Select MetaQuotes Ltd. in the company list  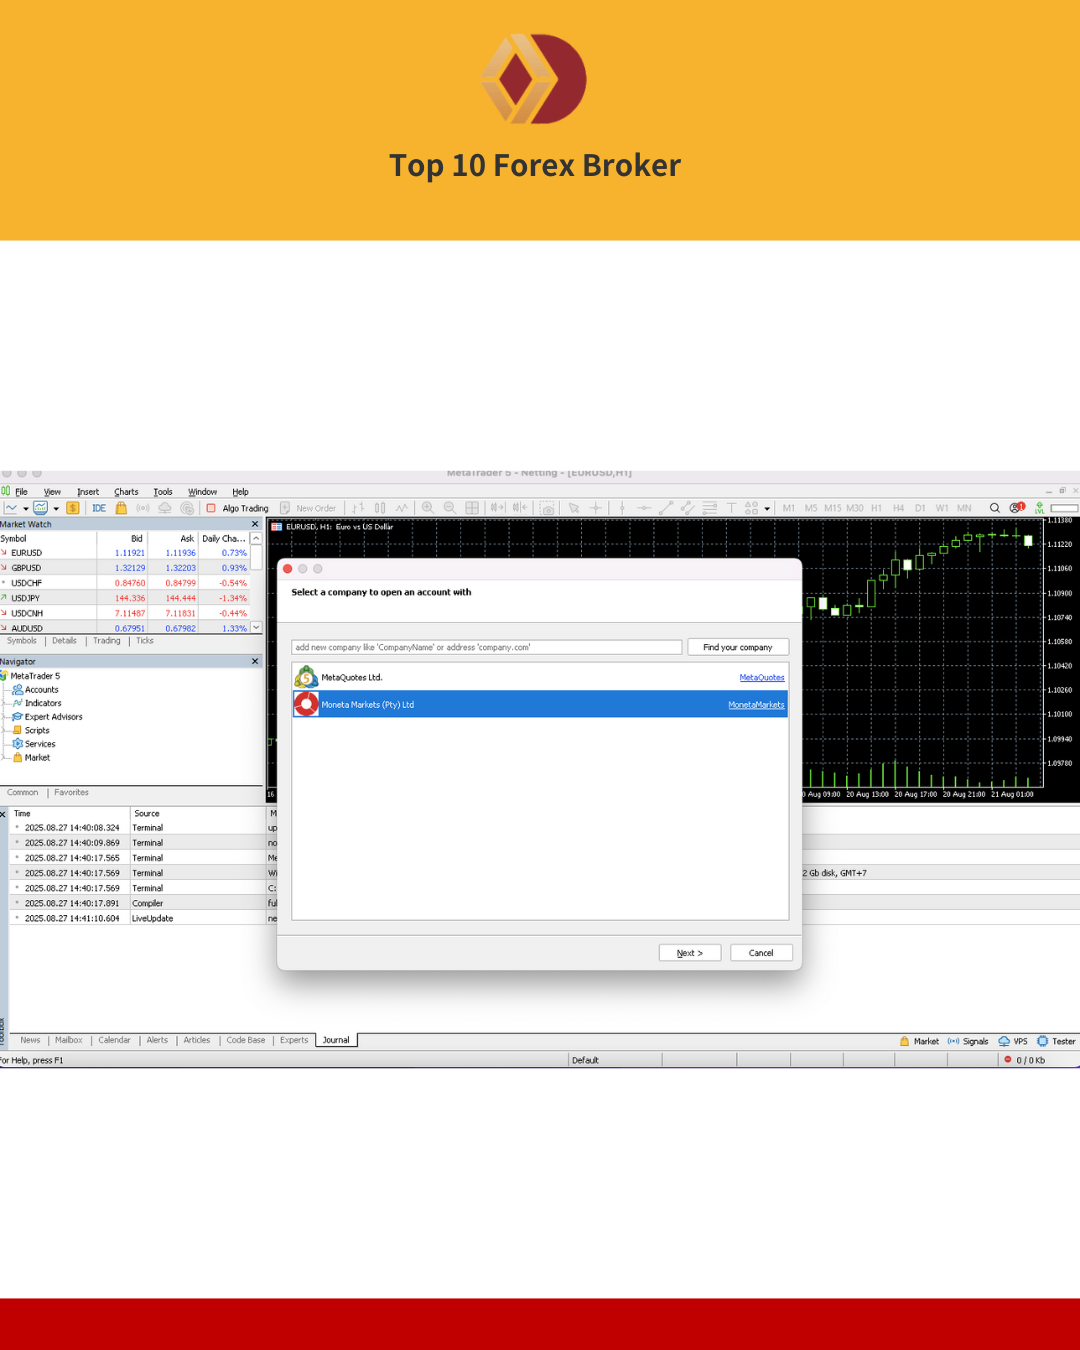click(x=540, y=677)
